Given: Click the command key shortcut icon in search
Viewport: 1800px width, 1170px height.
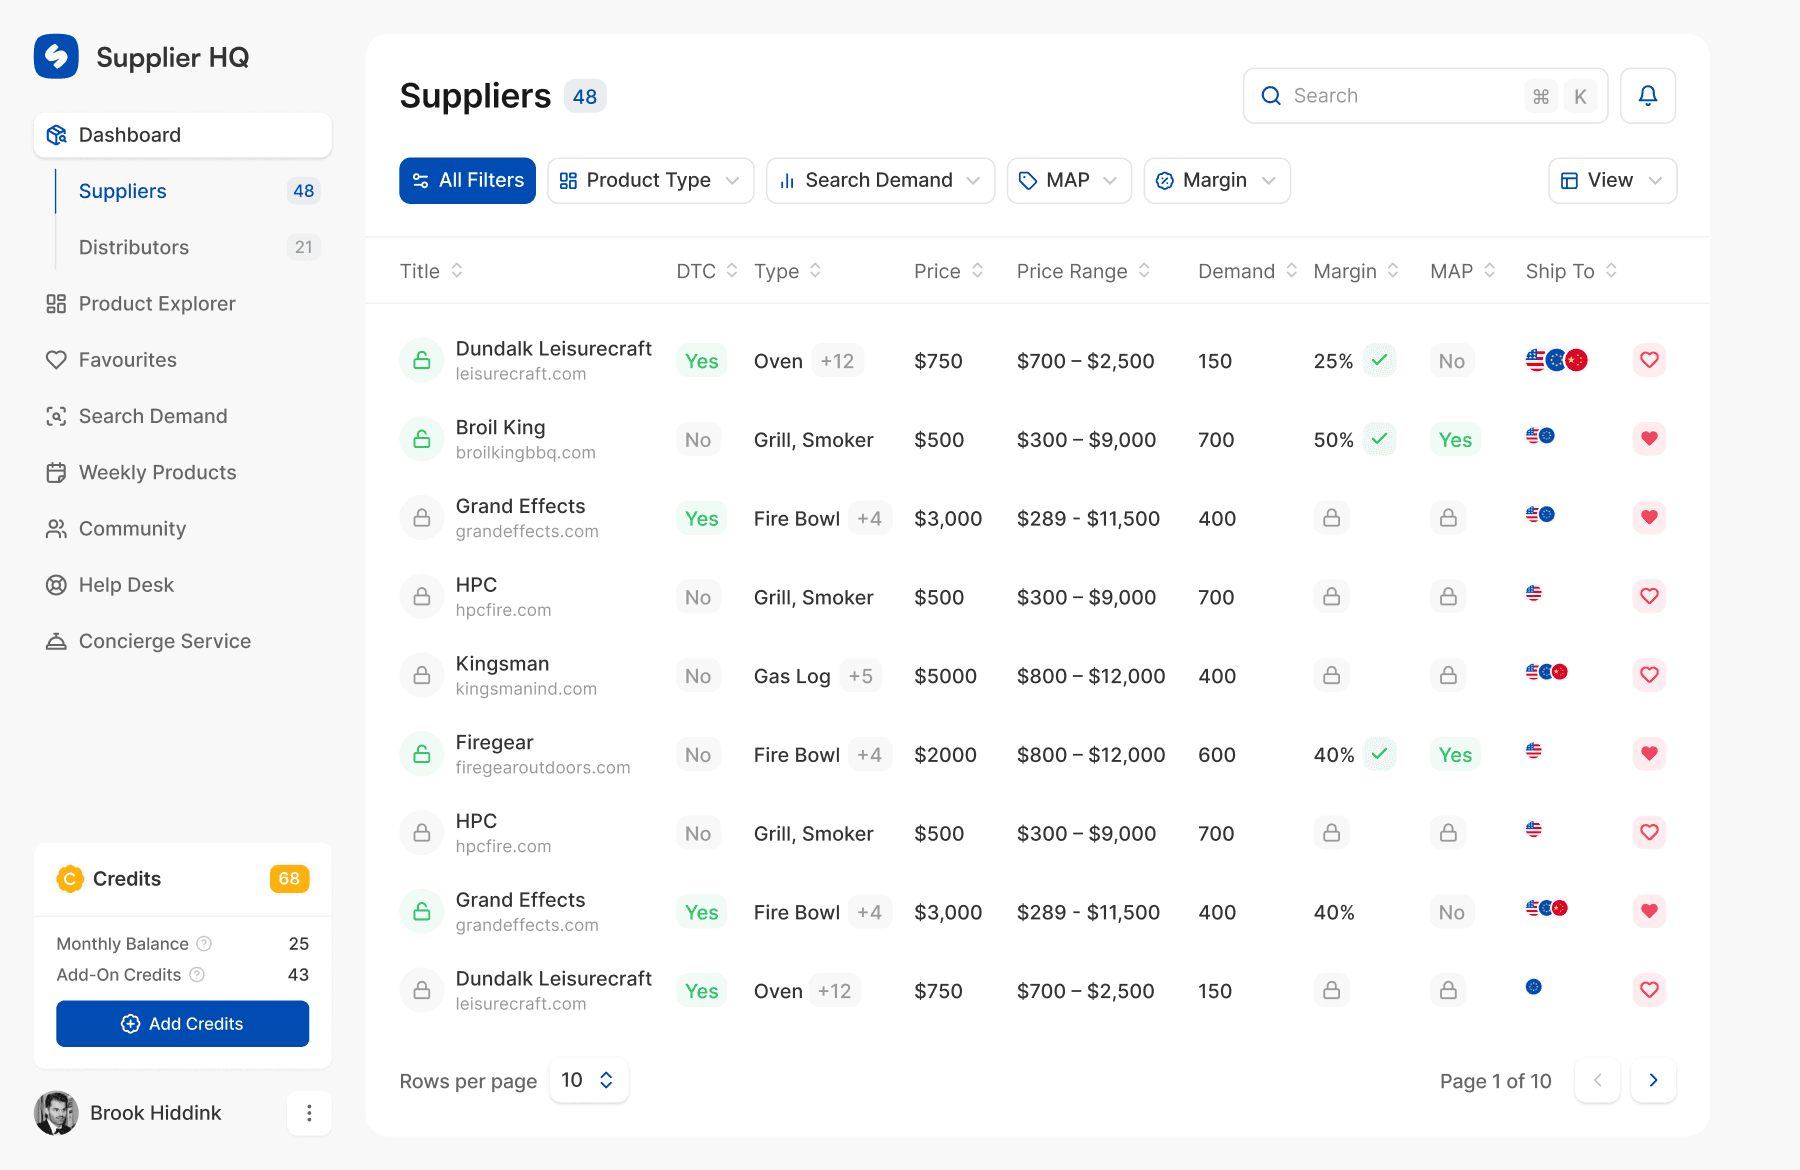Looking at the screenshot, I should (x=1541, y=96).
